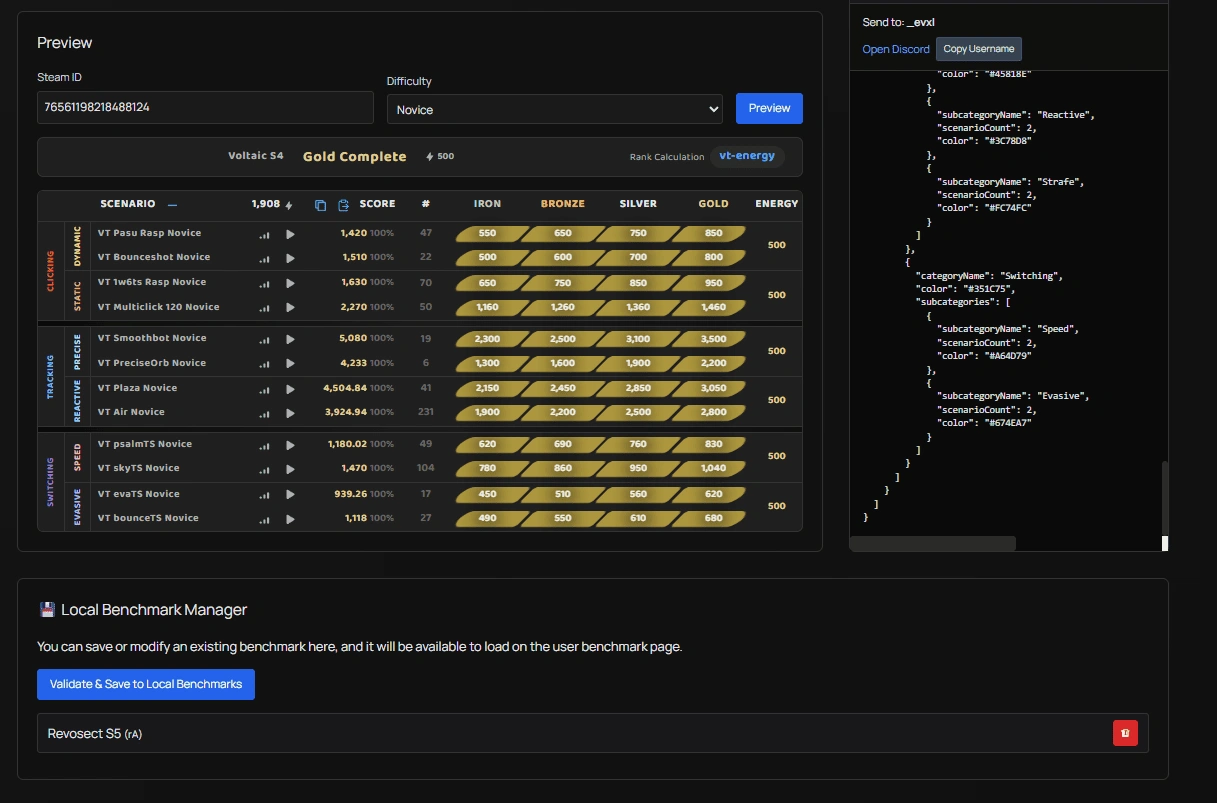
Task: Click Validate & Save to Local Benchmarks
Action: (x=146, y=684)
